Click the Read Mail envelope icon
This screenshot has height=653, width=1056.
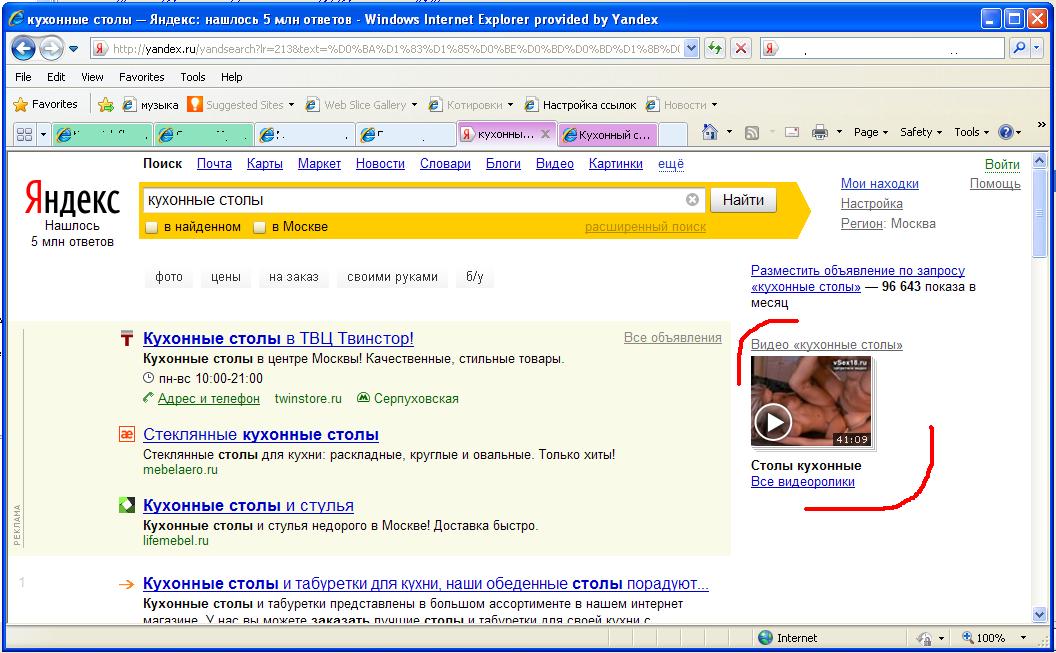click(x=791, y=132)
